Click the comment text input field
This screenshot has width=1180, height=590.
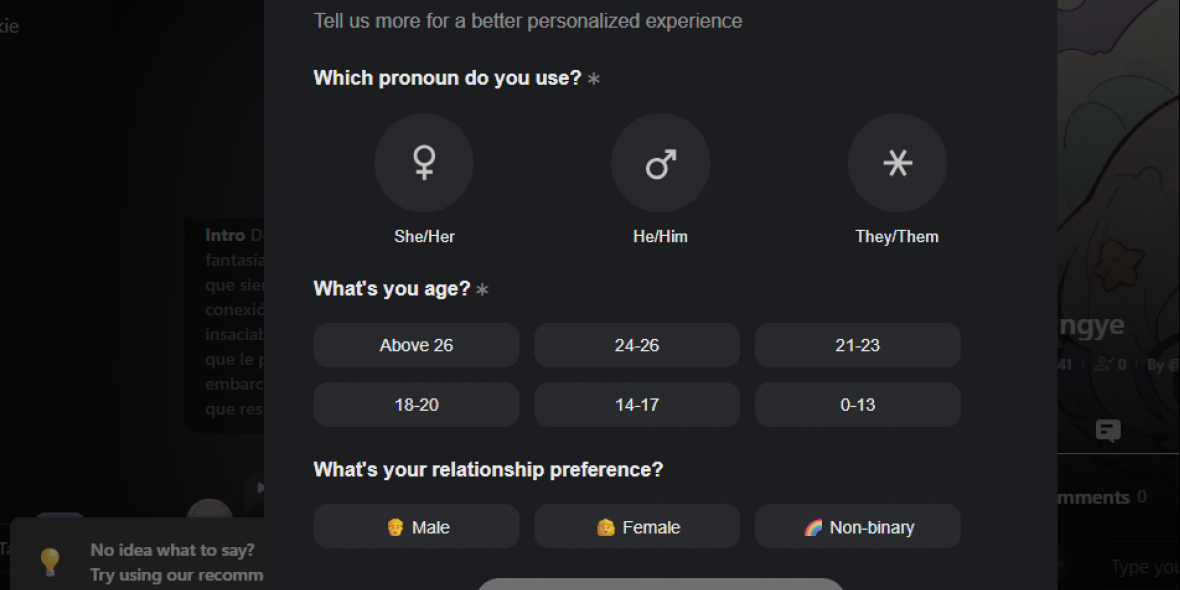[1140, 567]
